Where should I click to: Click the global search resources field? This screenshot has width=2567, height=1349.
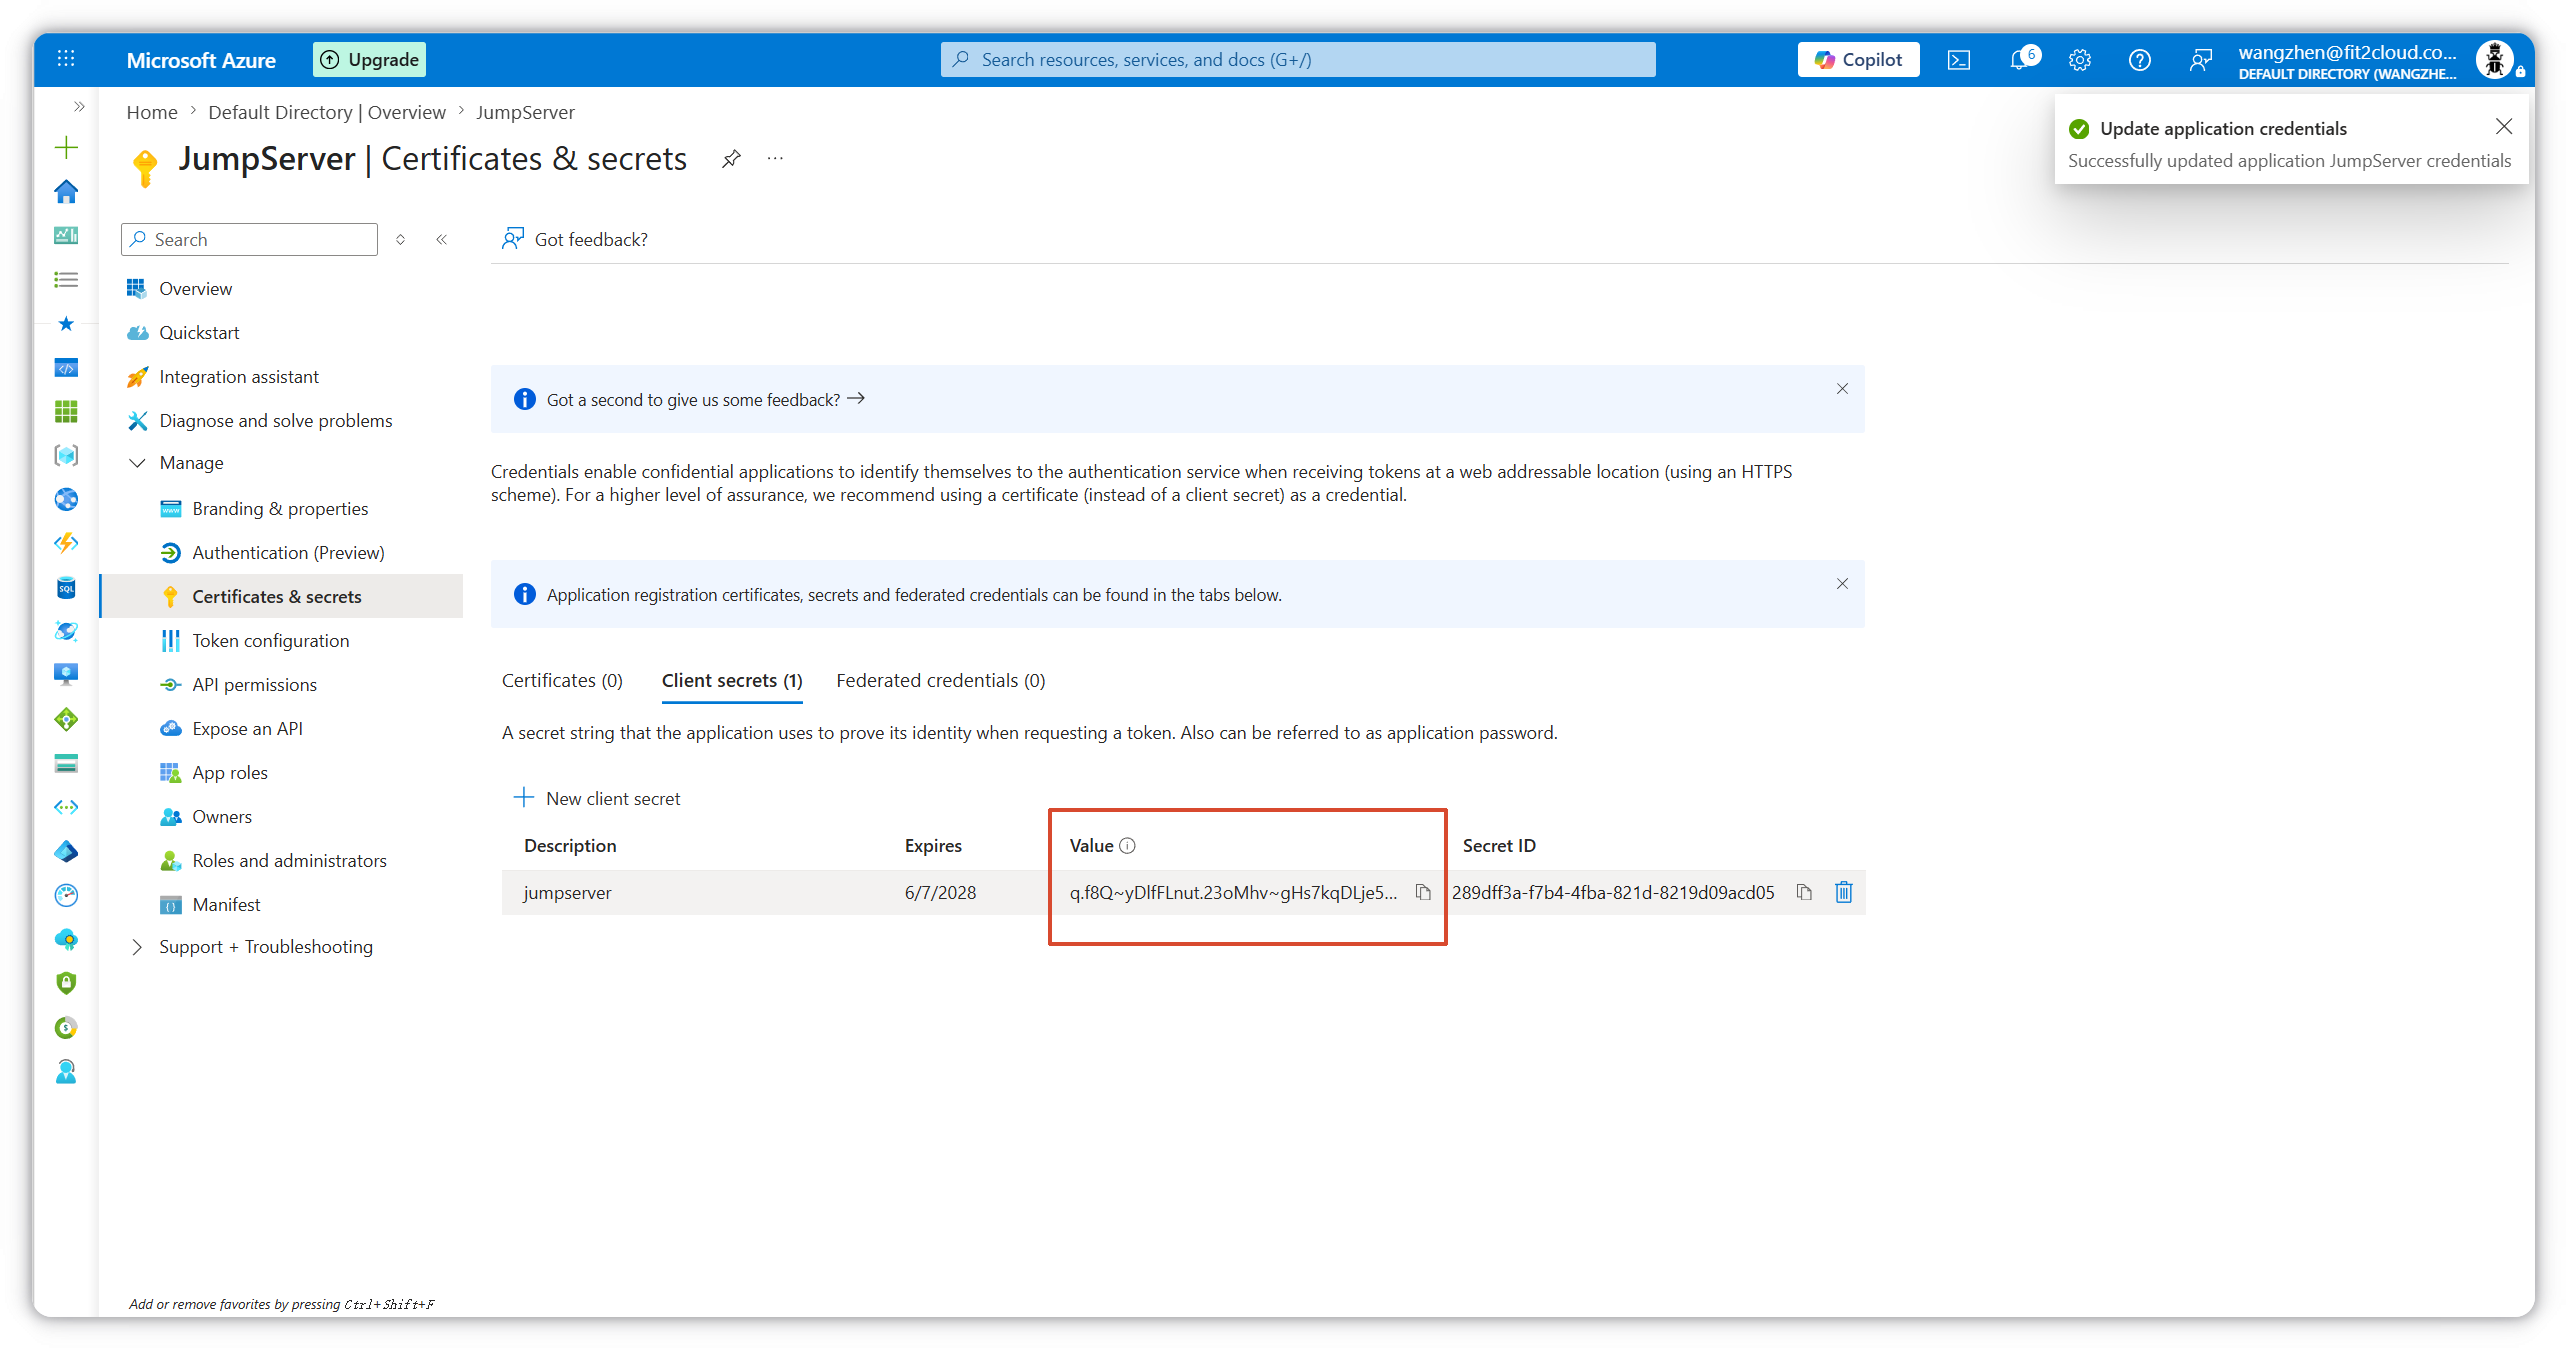[1298, 60]
